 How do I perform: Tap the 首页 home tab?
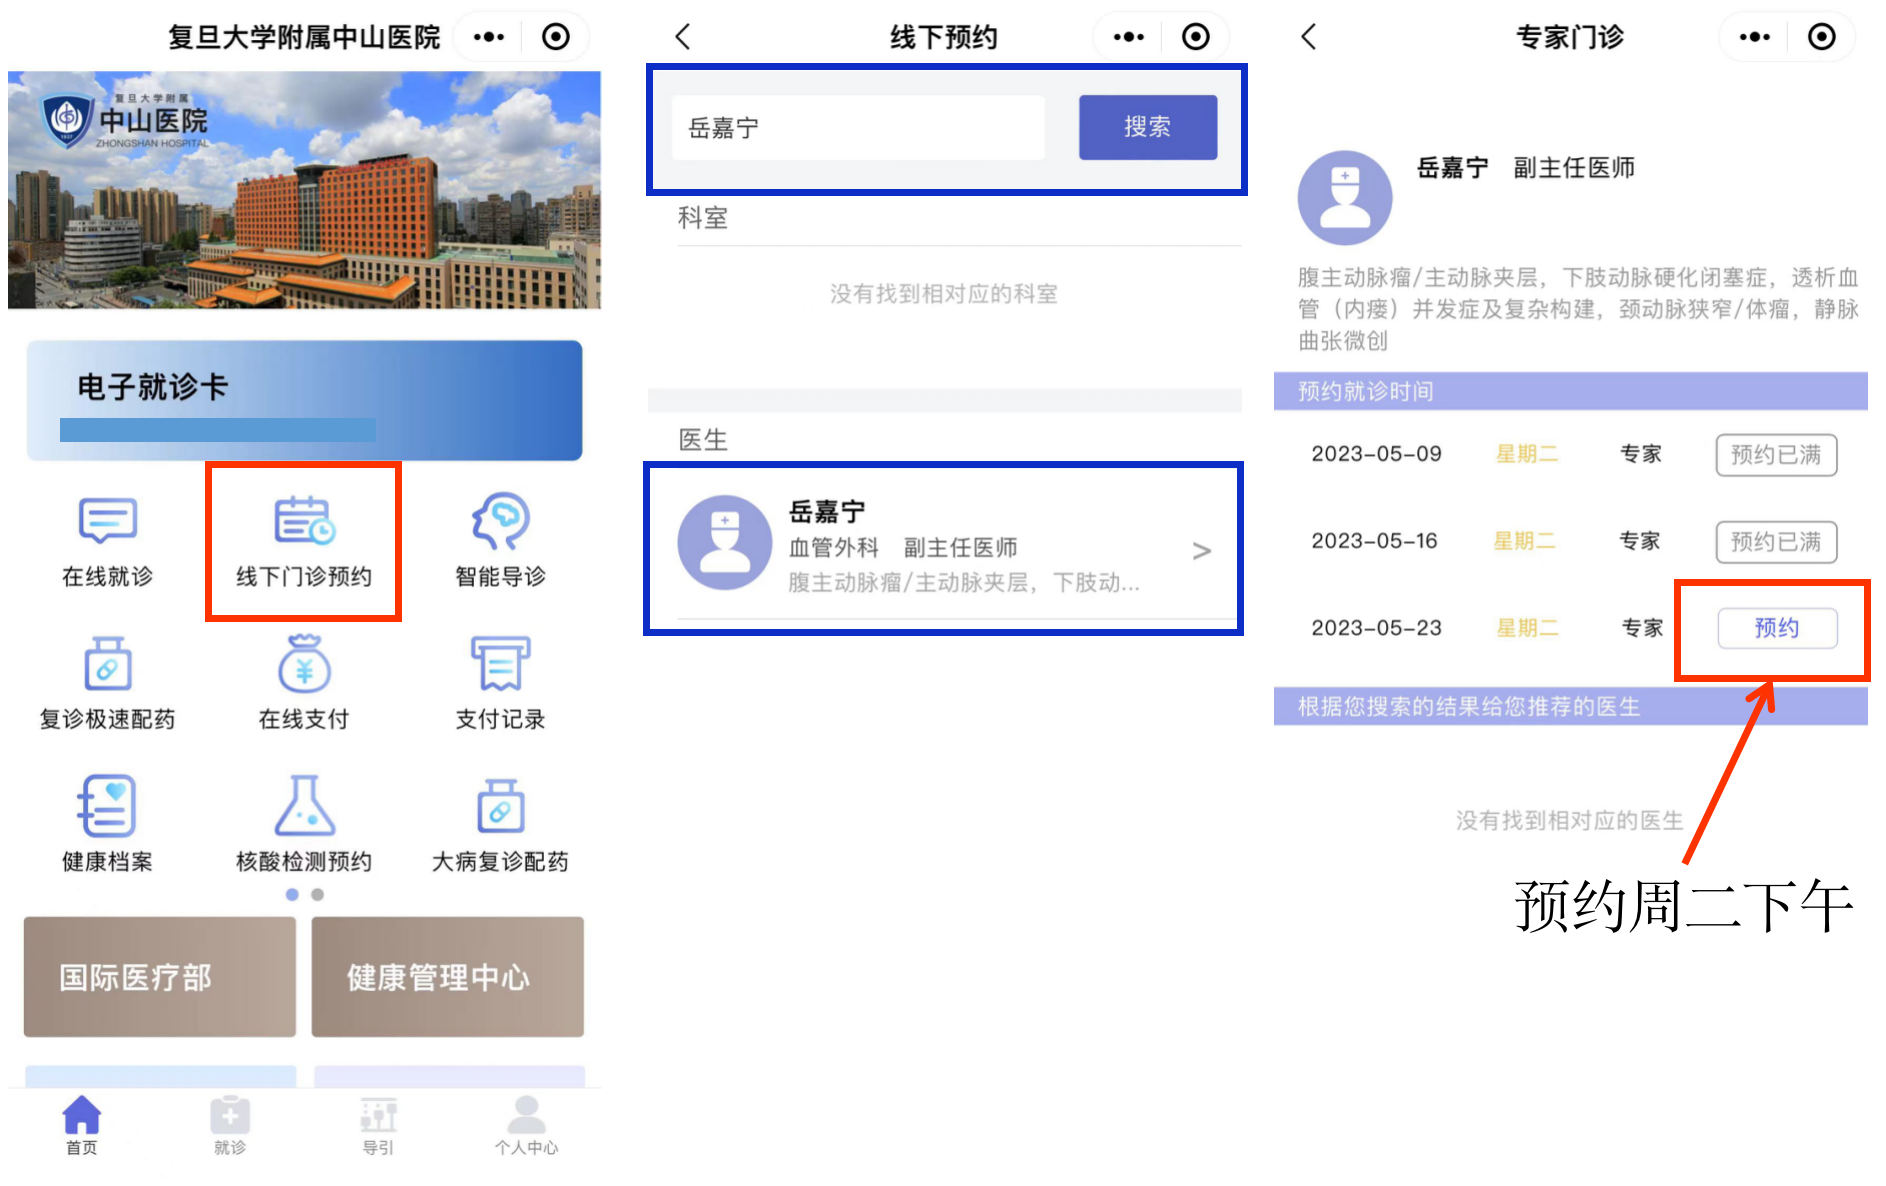(x=82, y=1126)
